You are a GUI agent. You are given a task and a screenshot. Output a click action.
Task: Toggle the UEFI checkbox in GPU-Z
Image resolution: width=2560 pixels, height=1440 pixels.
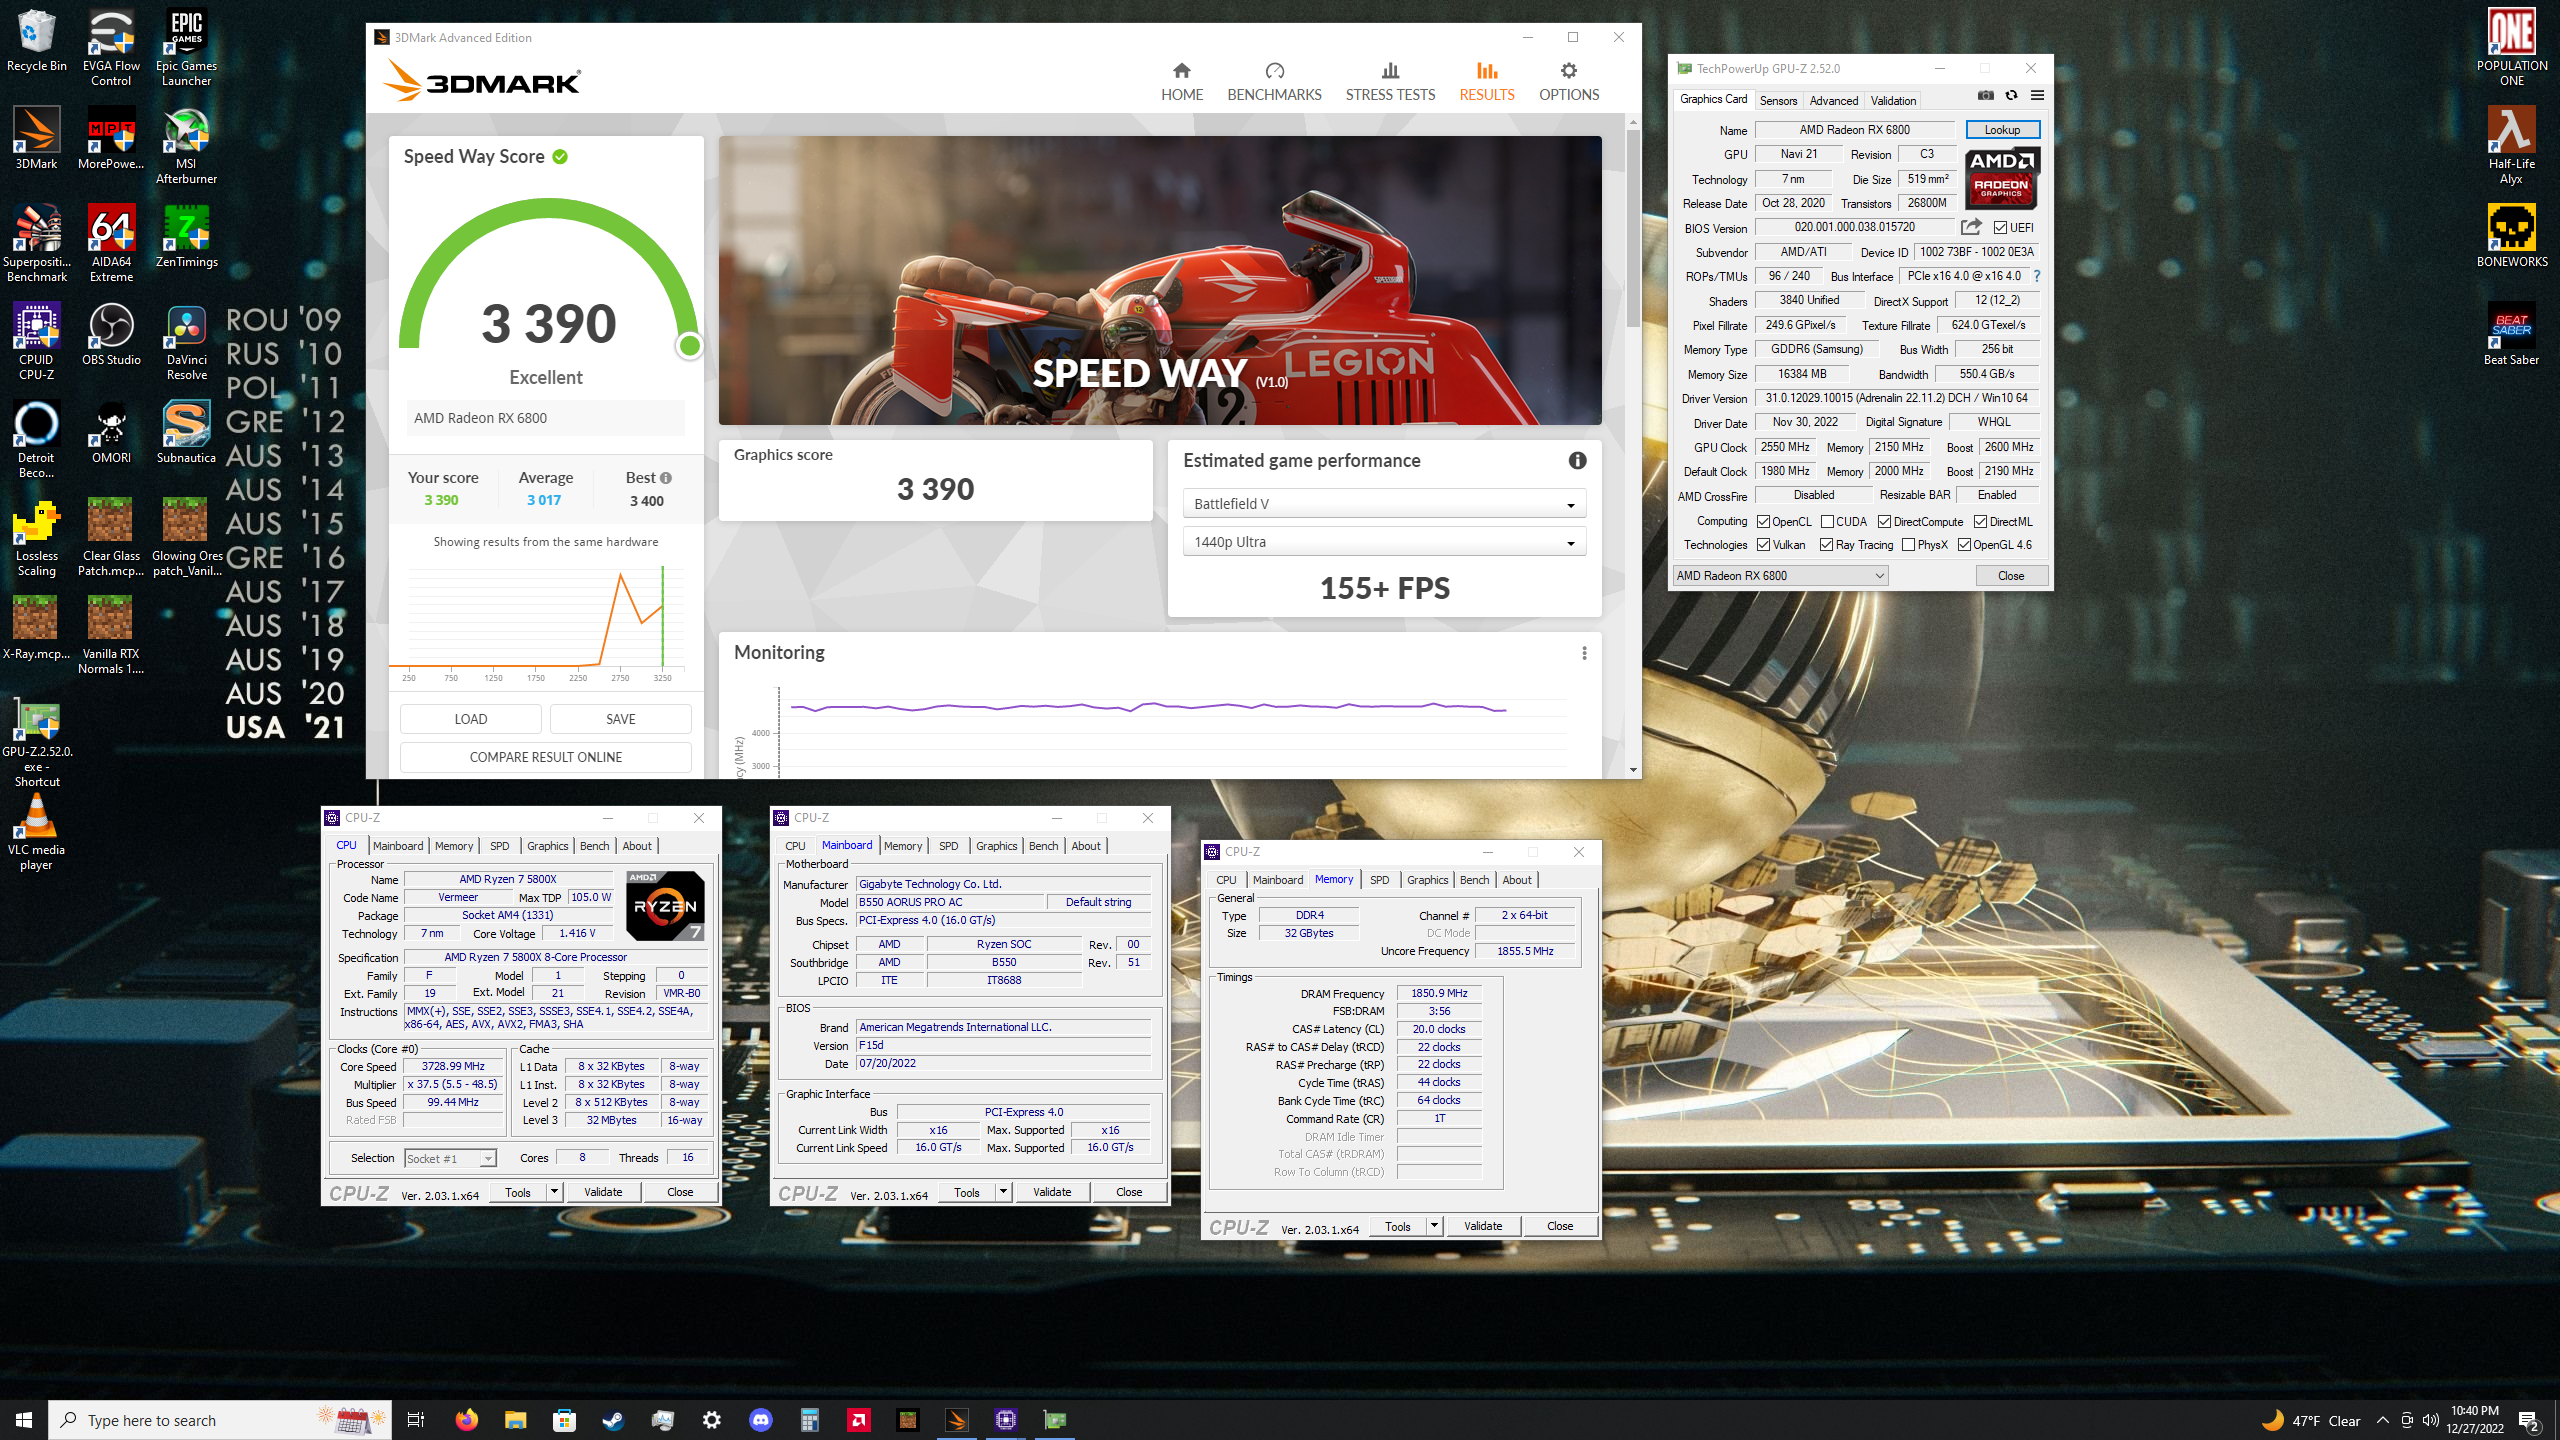(2000, 228)
